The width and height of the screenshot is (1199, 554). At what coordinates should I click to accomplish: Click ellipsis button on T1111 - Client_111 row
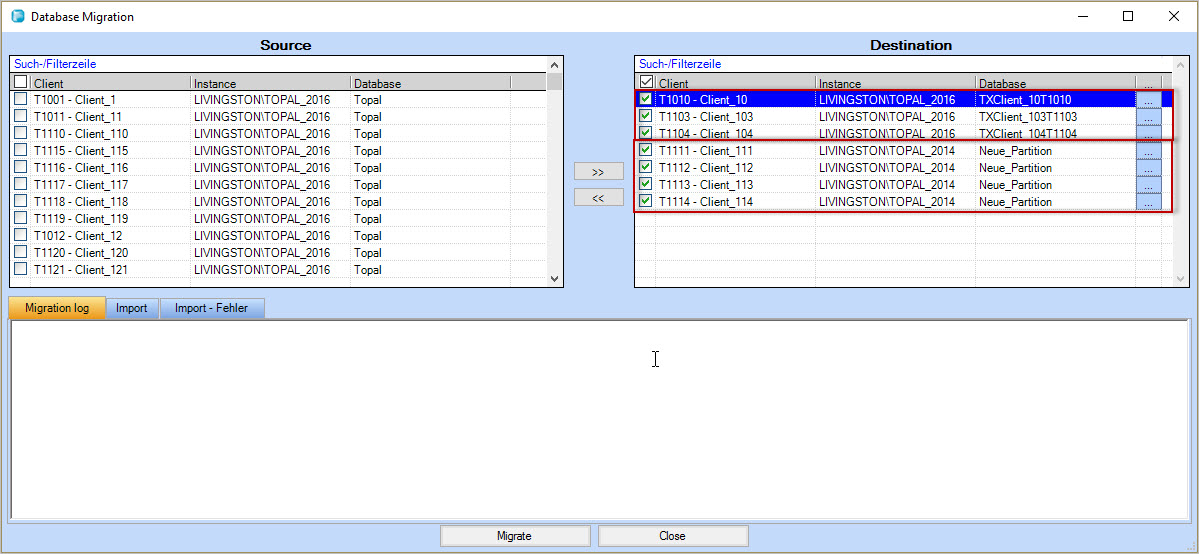1148,151
